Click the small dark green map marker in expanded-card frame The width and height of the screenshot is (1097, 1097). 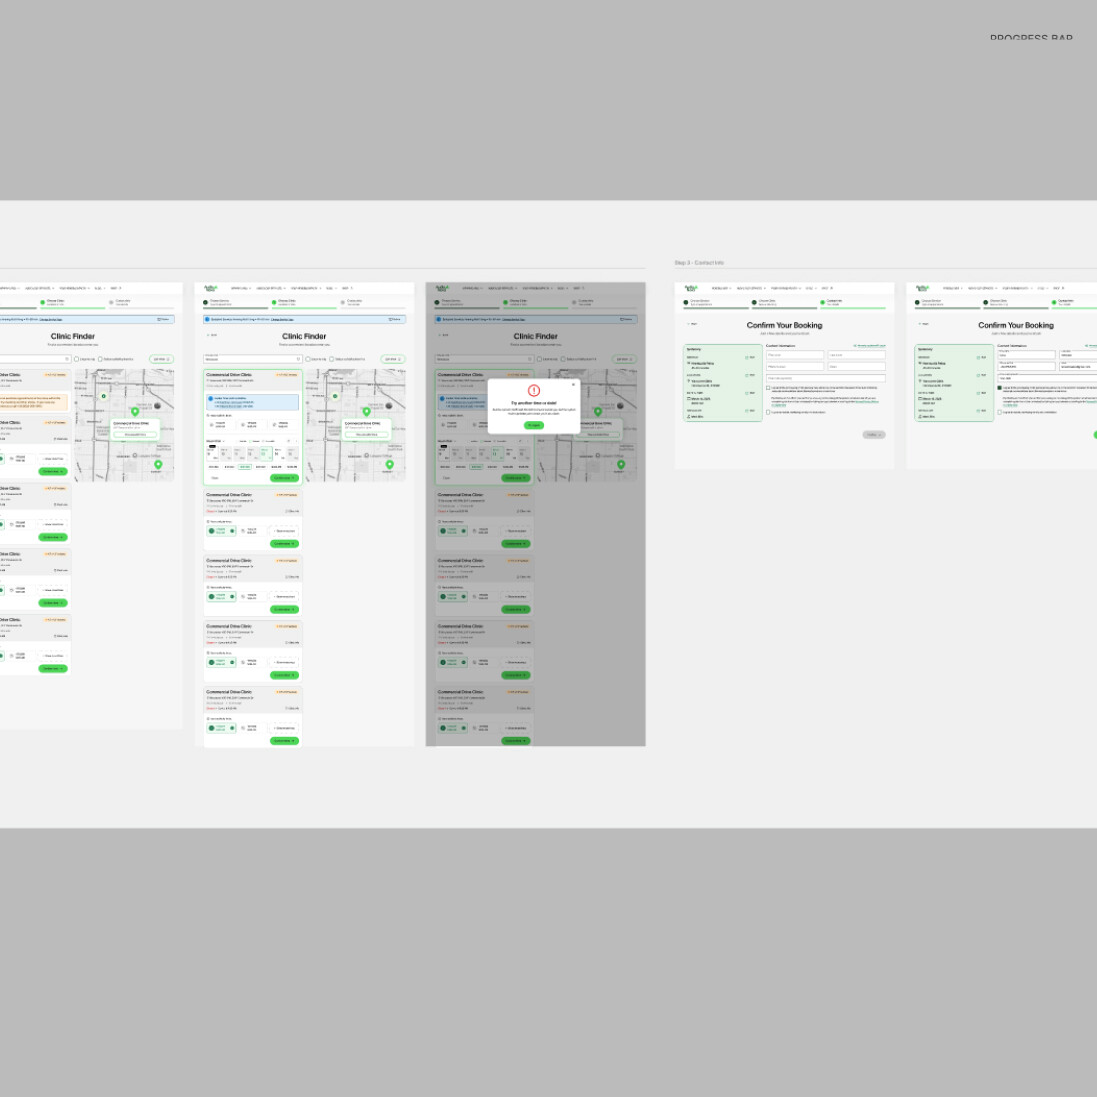click(x=335, y=396)
